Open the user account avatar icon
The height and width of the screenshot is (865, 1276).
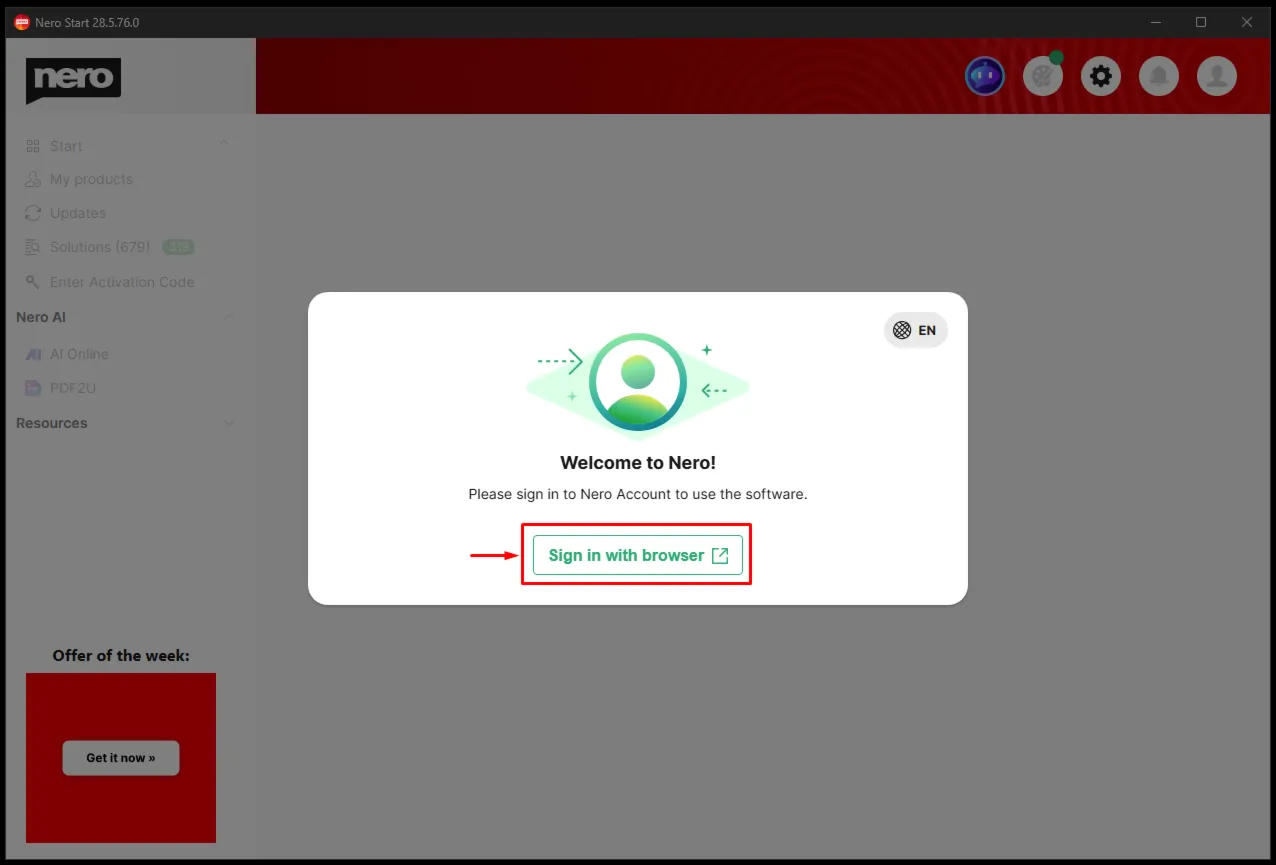pos(1217,76)
